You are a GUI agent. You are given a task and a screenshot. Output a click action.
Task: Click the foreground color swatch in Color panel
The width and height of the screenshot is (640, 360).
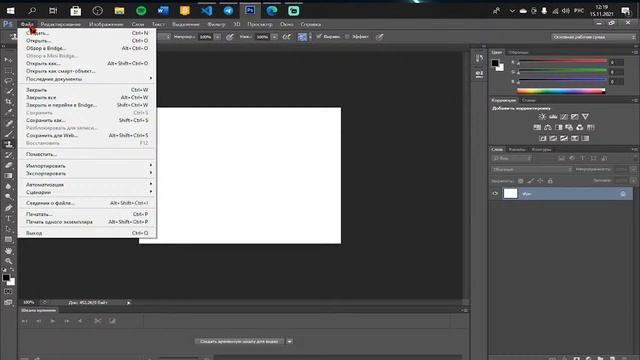(x=495, y=63)
